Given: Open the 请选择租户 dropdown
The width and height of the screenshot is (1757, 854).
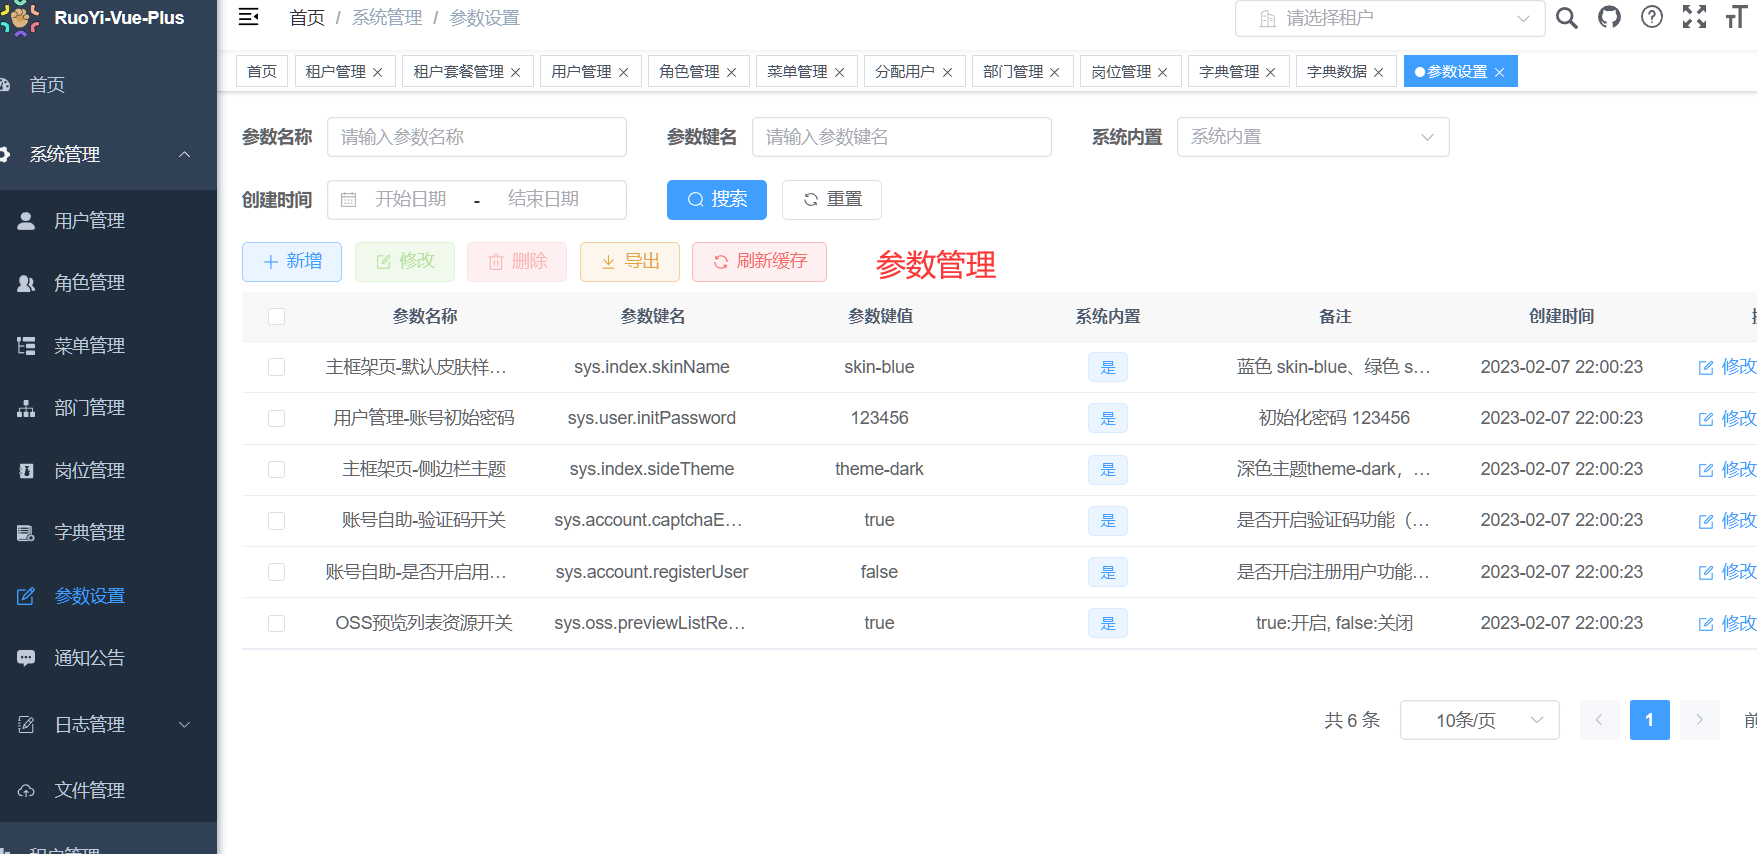Looking at the screenshot, I should 1390,18.
